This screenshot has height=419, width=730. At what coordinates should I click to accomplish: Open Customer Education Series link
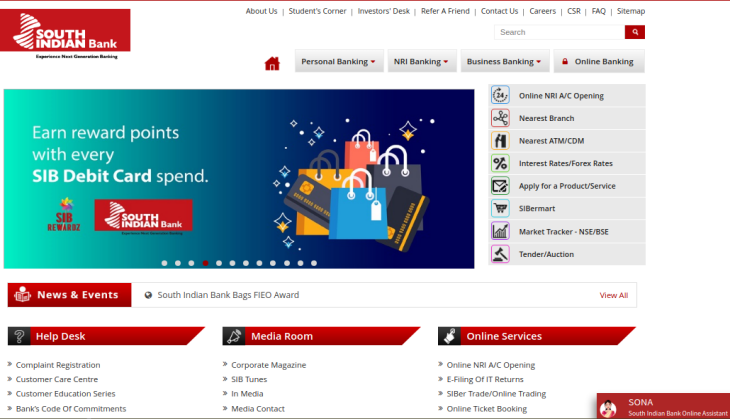65,394
